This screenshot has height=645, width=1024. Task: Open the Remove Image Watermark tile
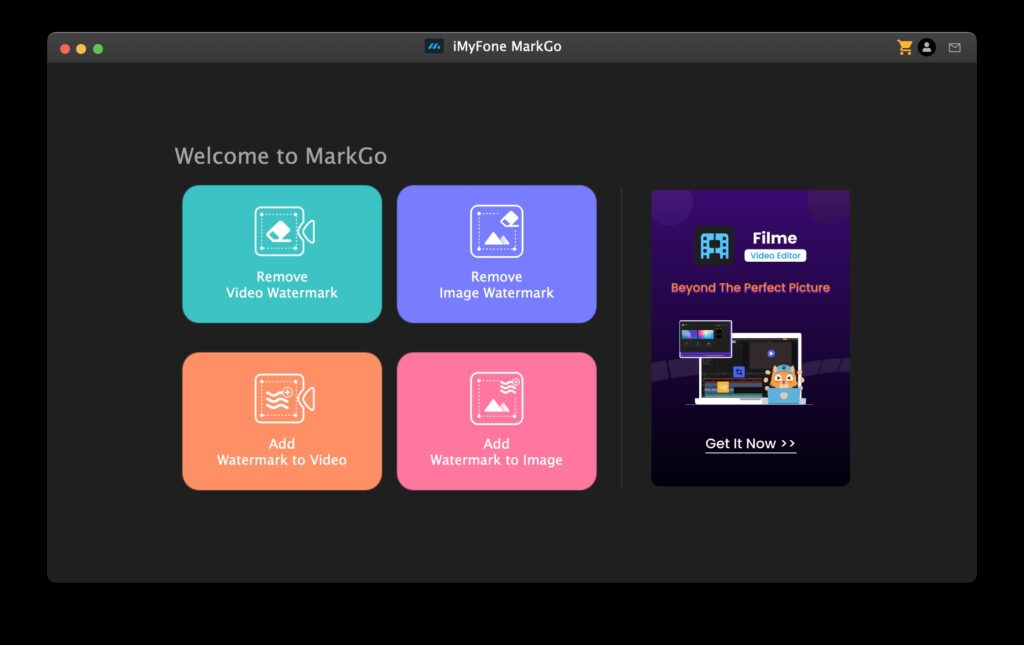(496, 254)
